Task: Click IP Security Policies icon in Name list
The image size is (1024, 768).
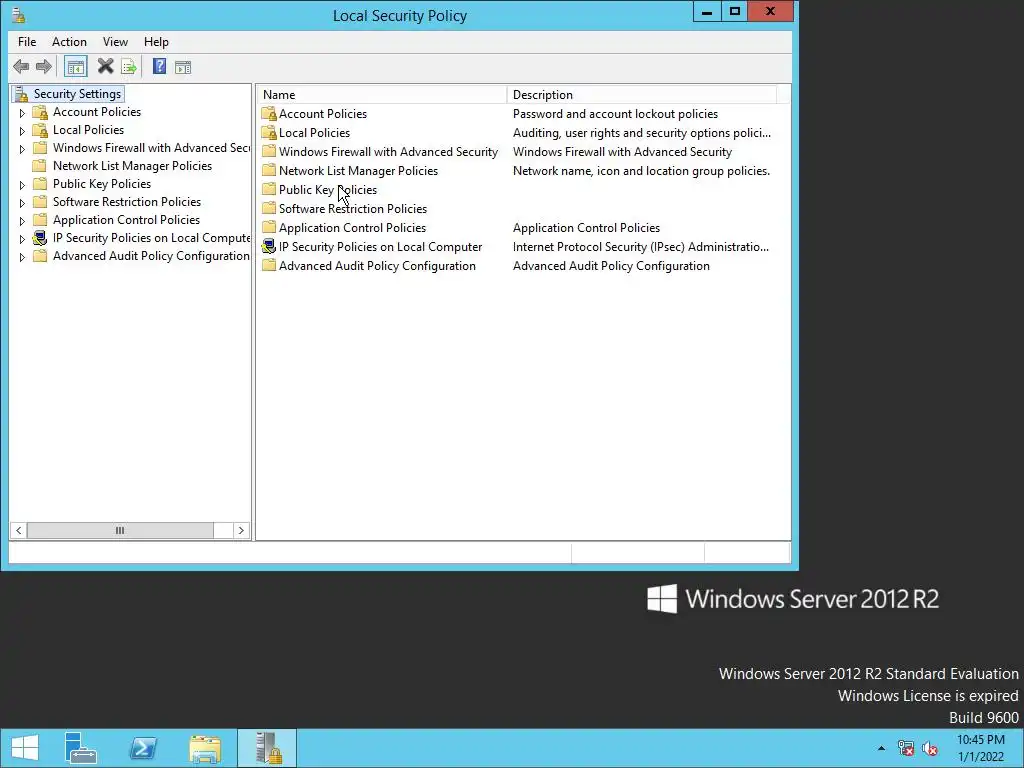Action: pos(269,247)
